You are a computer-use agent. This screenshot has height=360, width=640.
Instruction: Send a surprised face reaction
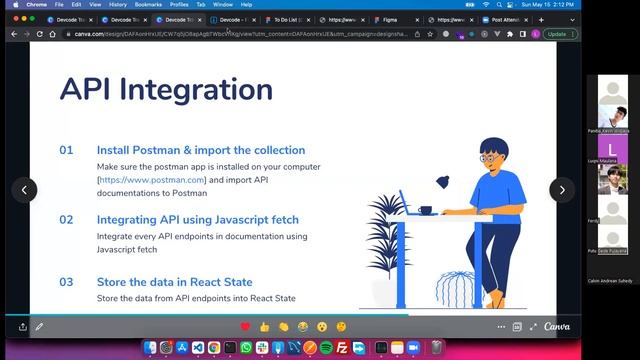pos(322,327)
